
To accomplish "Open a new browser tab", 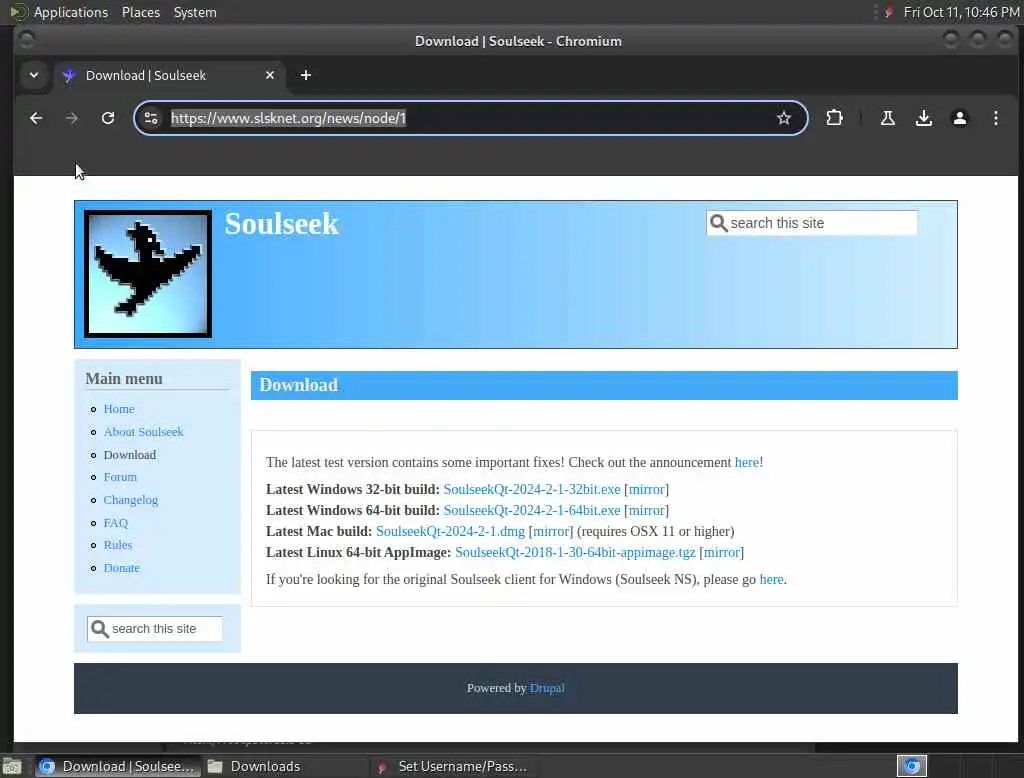I will [x=306, y=75].
